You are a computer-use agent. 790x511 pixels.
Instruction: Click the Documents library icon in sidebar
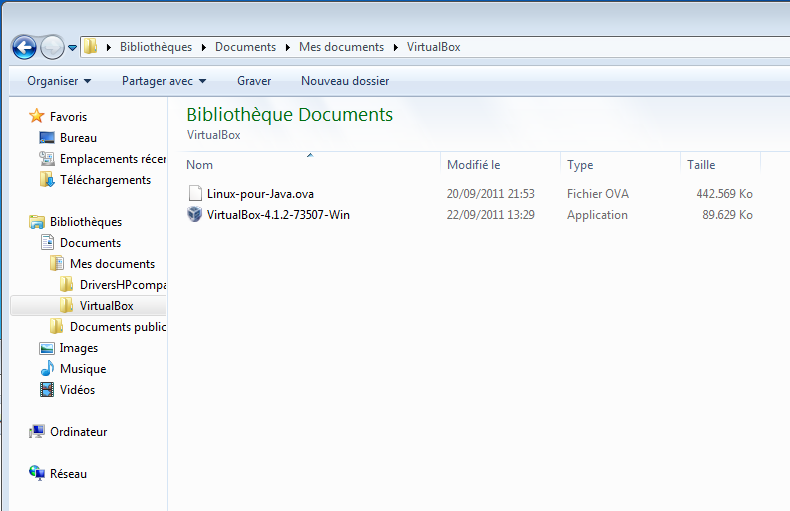coord(47,242)
